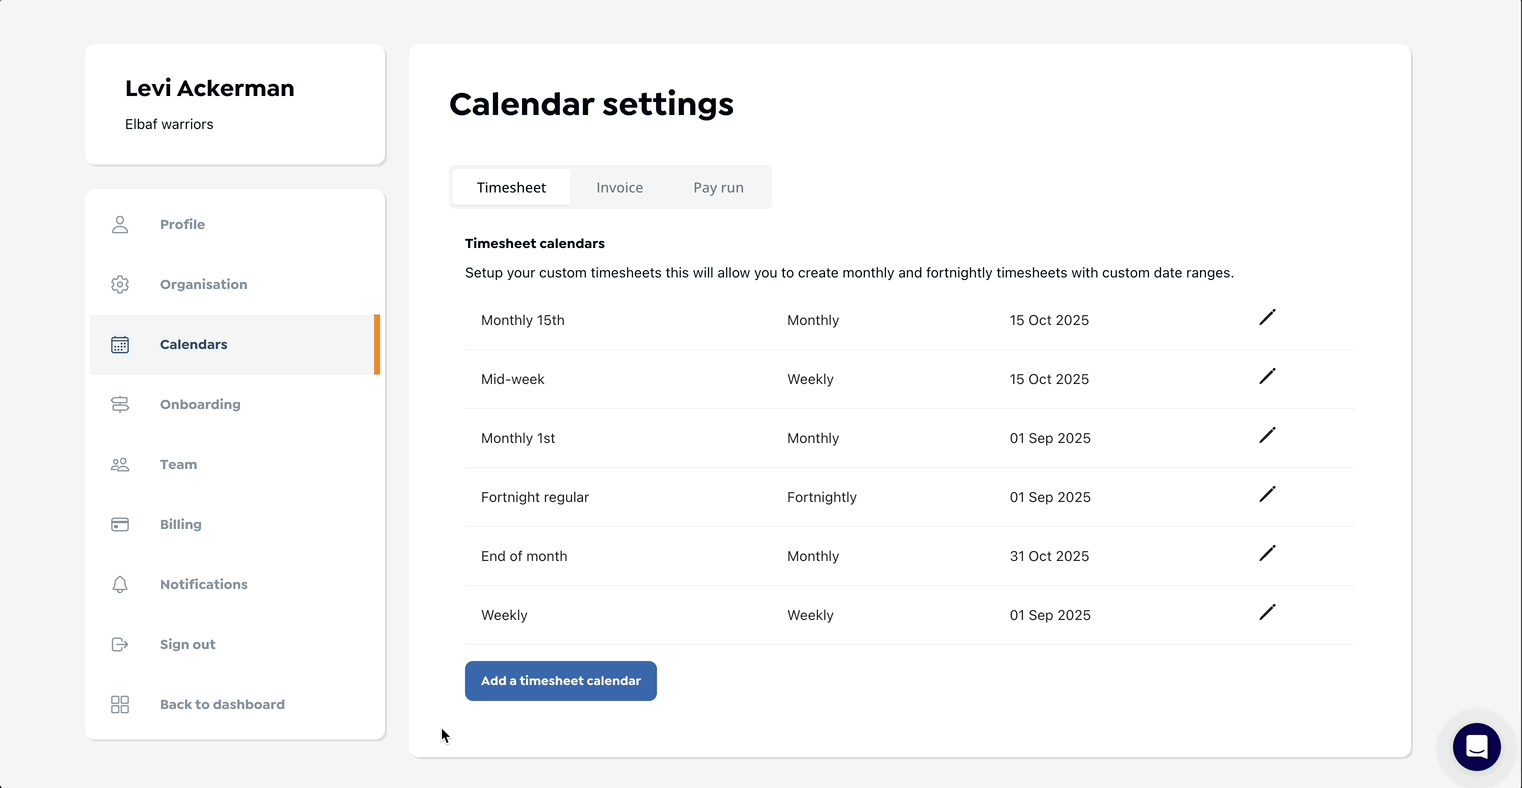The image size is (1522, 788).
Task: Select the Timesheet tab
Action: coord(511,187)
